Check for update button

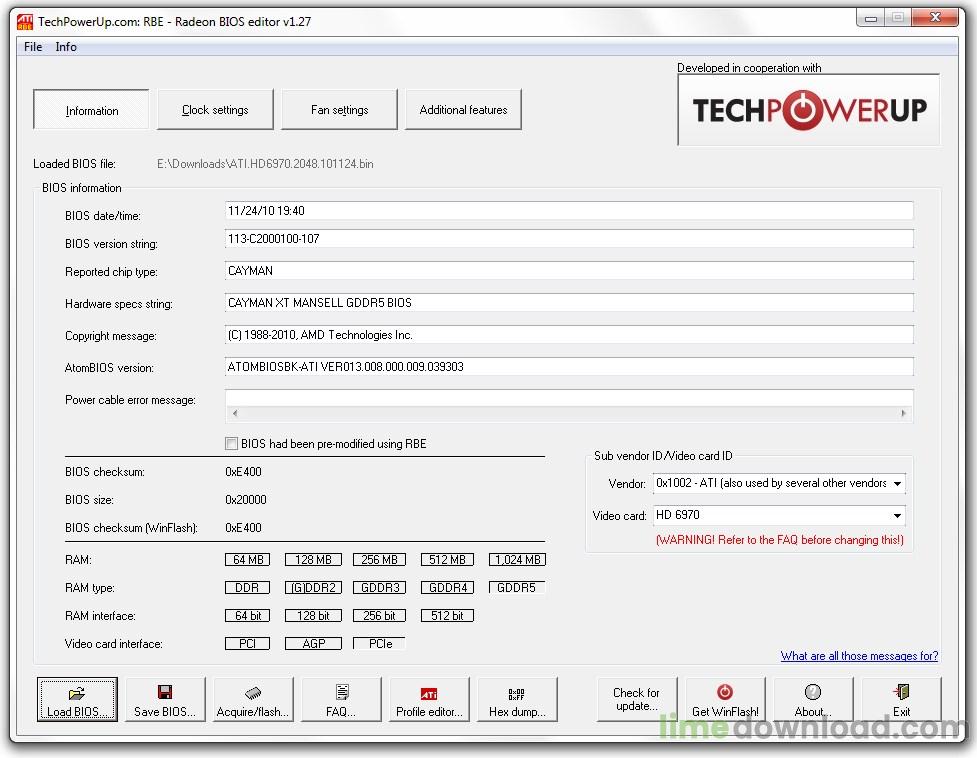click(636, 699)
